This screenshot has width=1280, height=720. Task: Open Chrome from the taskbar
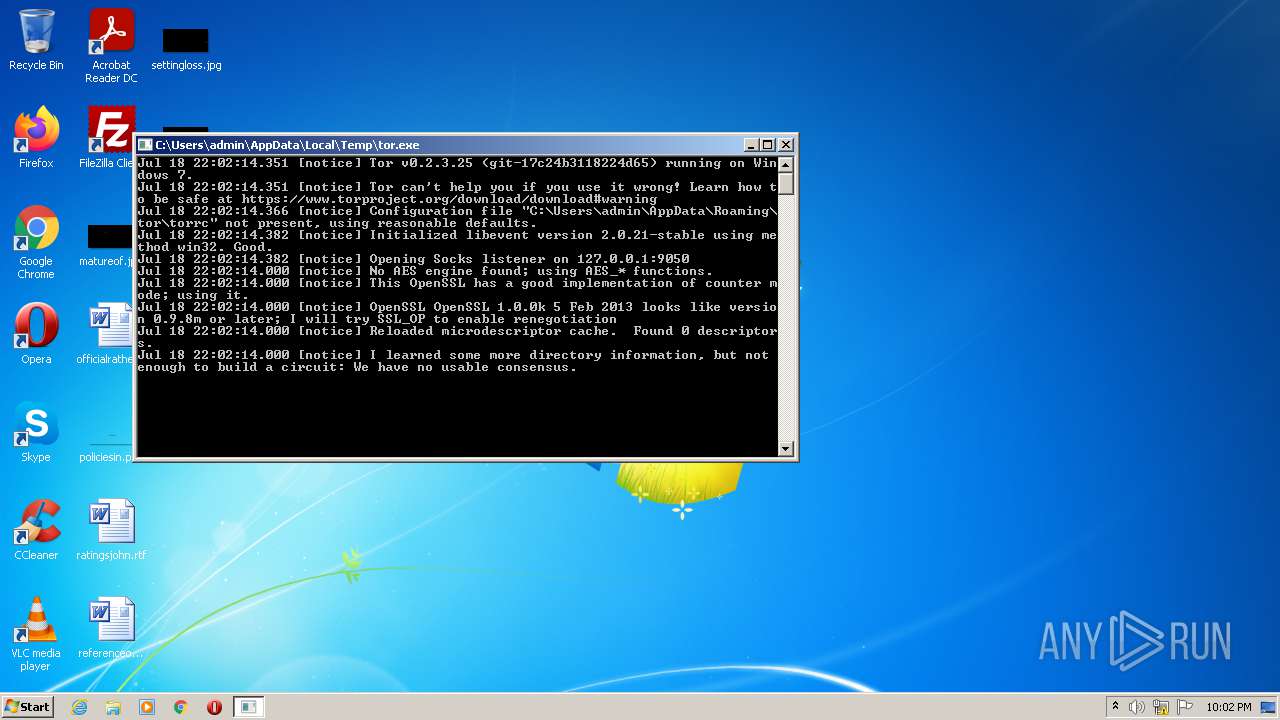point(181,707)
